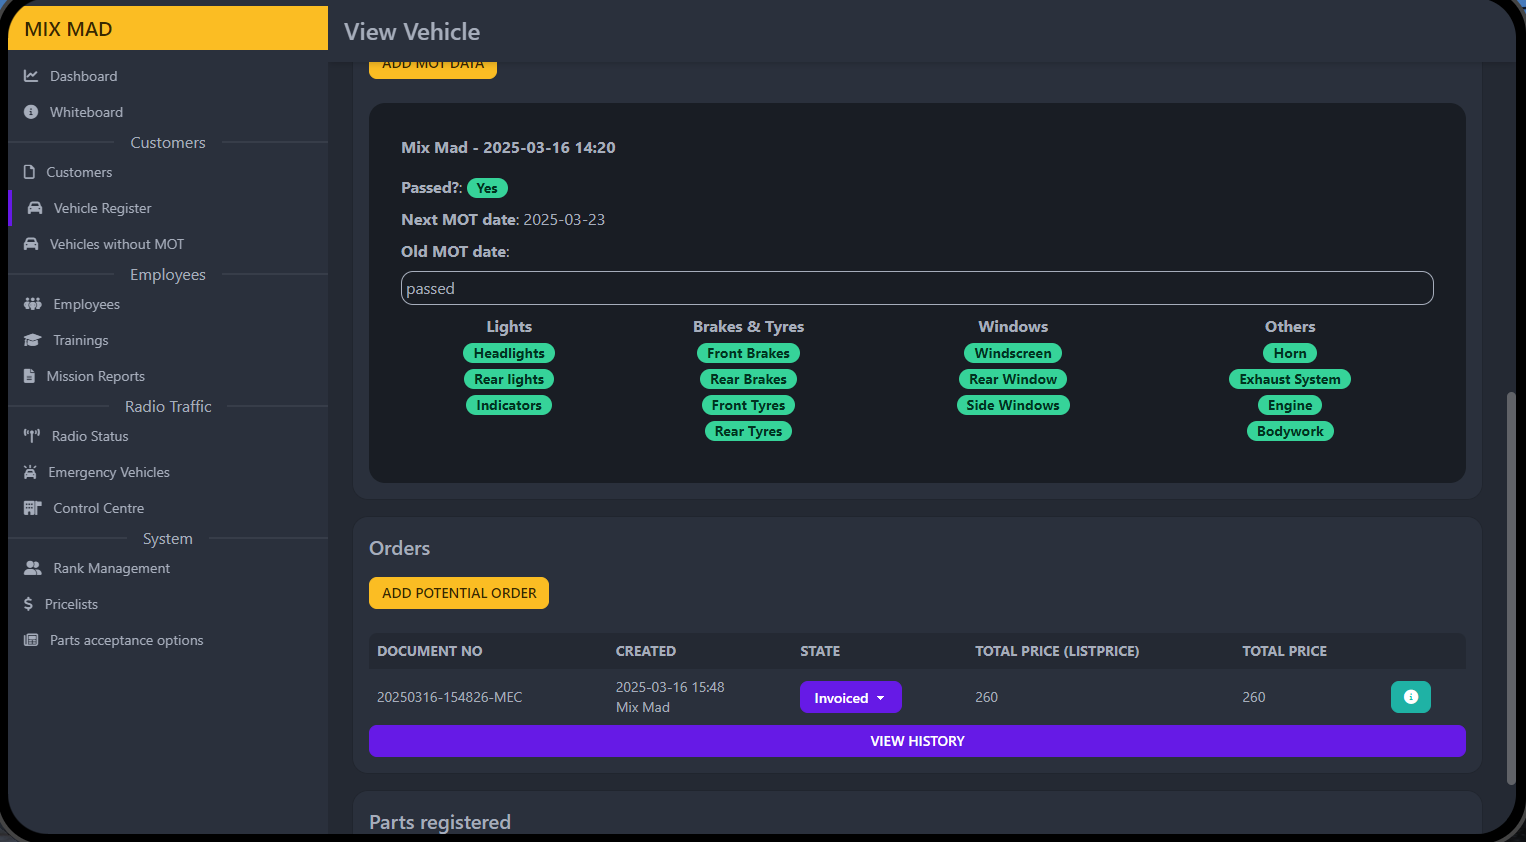The width and height of the screenshot is (1526, 842).
Task: Click the vertical page scrollbar
Action: [1510, 588]
